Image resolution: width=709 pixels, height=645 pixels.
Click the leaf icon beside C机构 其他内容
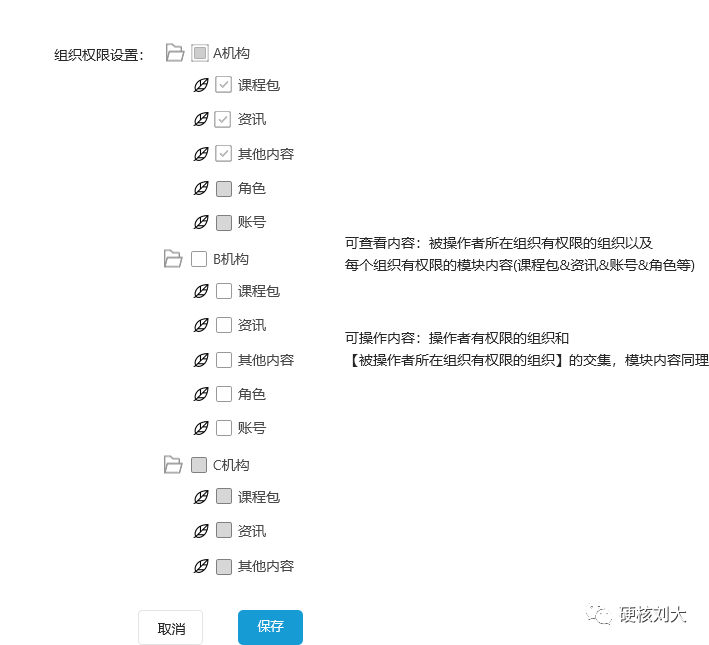coord(201,566)
